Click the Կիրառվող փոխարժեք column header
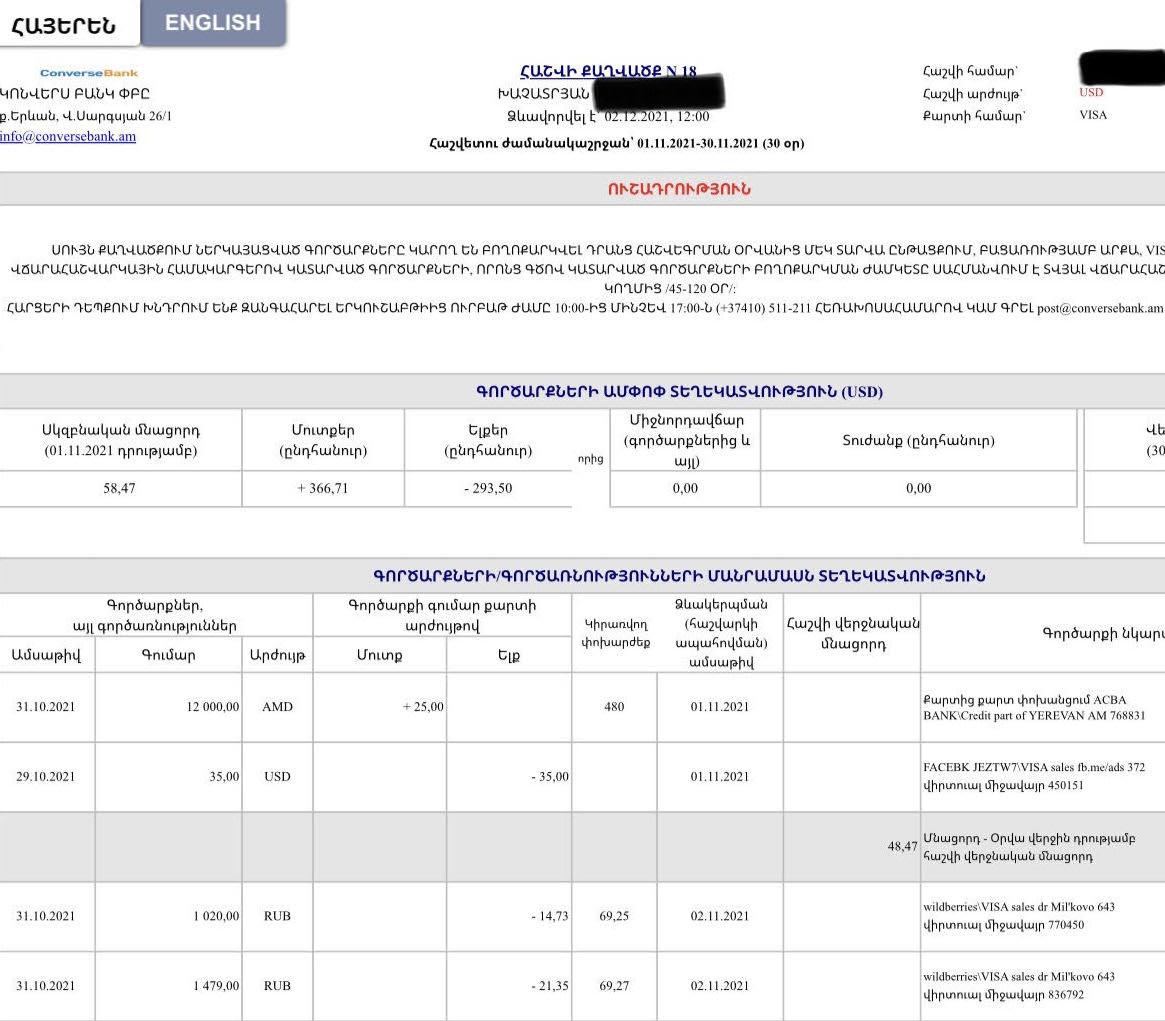1165x1021 pixels. [x=615, y=633]
